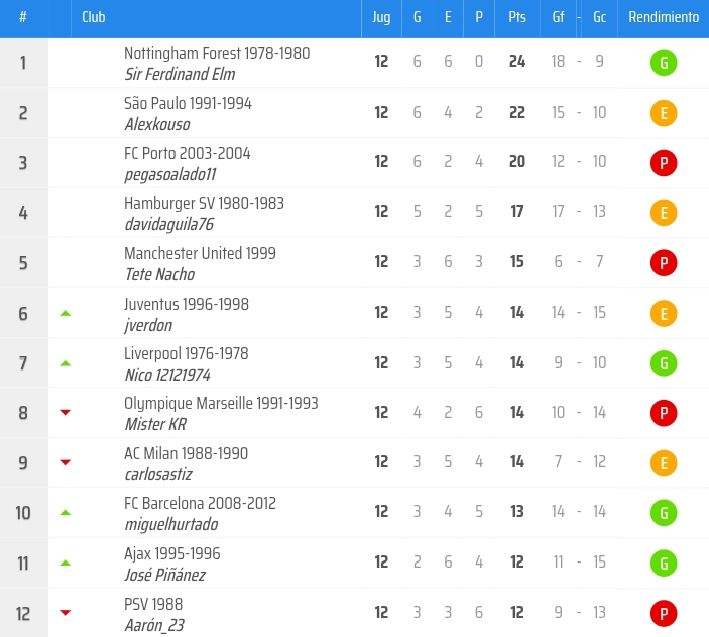709x637 pixels.
Task: Sort table by Pts column header
Action: click(x=516, y=18)
